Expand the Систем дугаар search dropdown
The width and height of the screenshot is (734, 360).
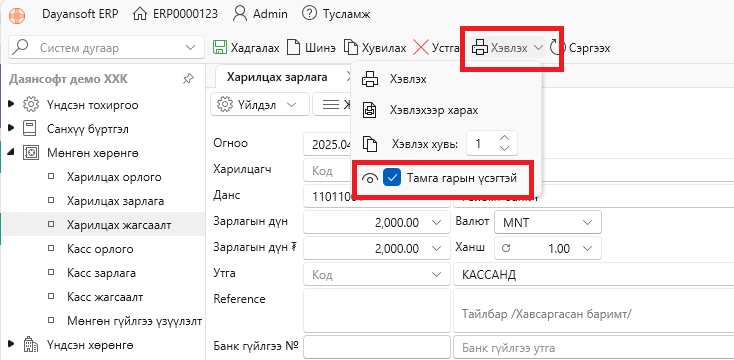click(190, 48)
